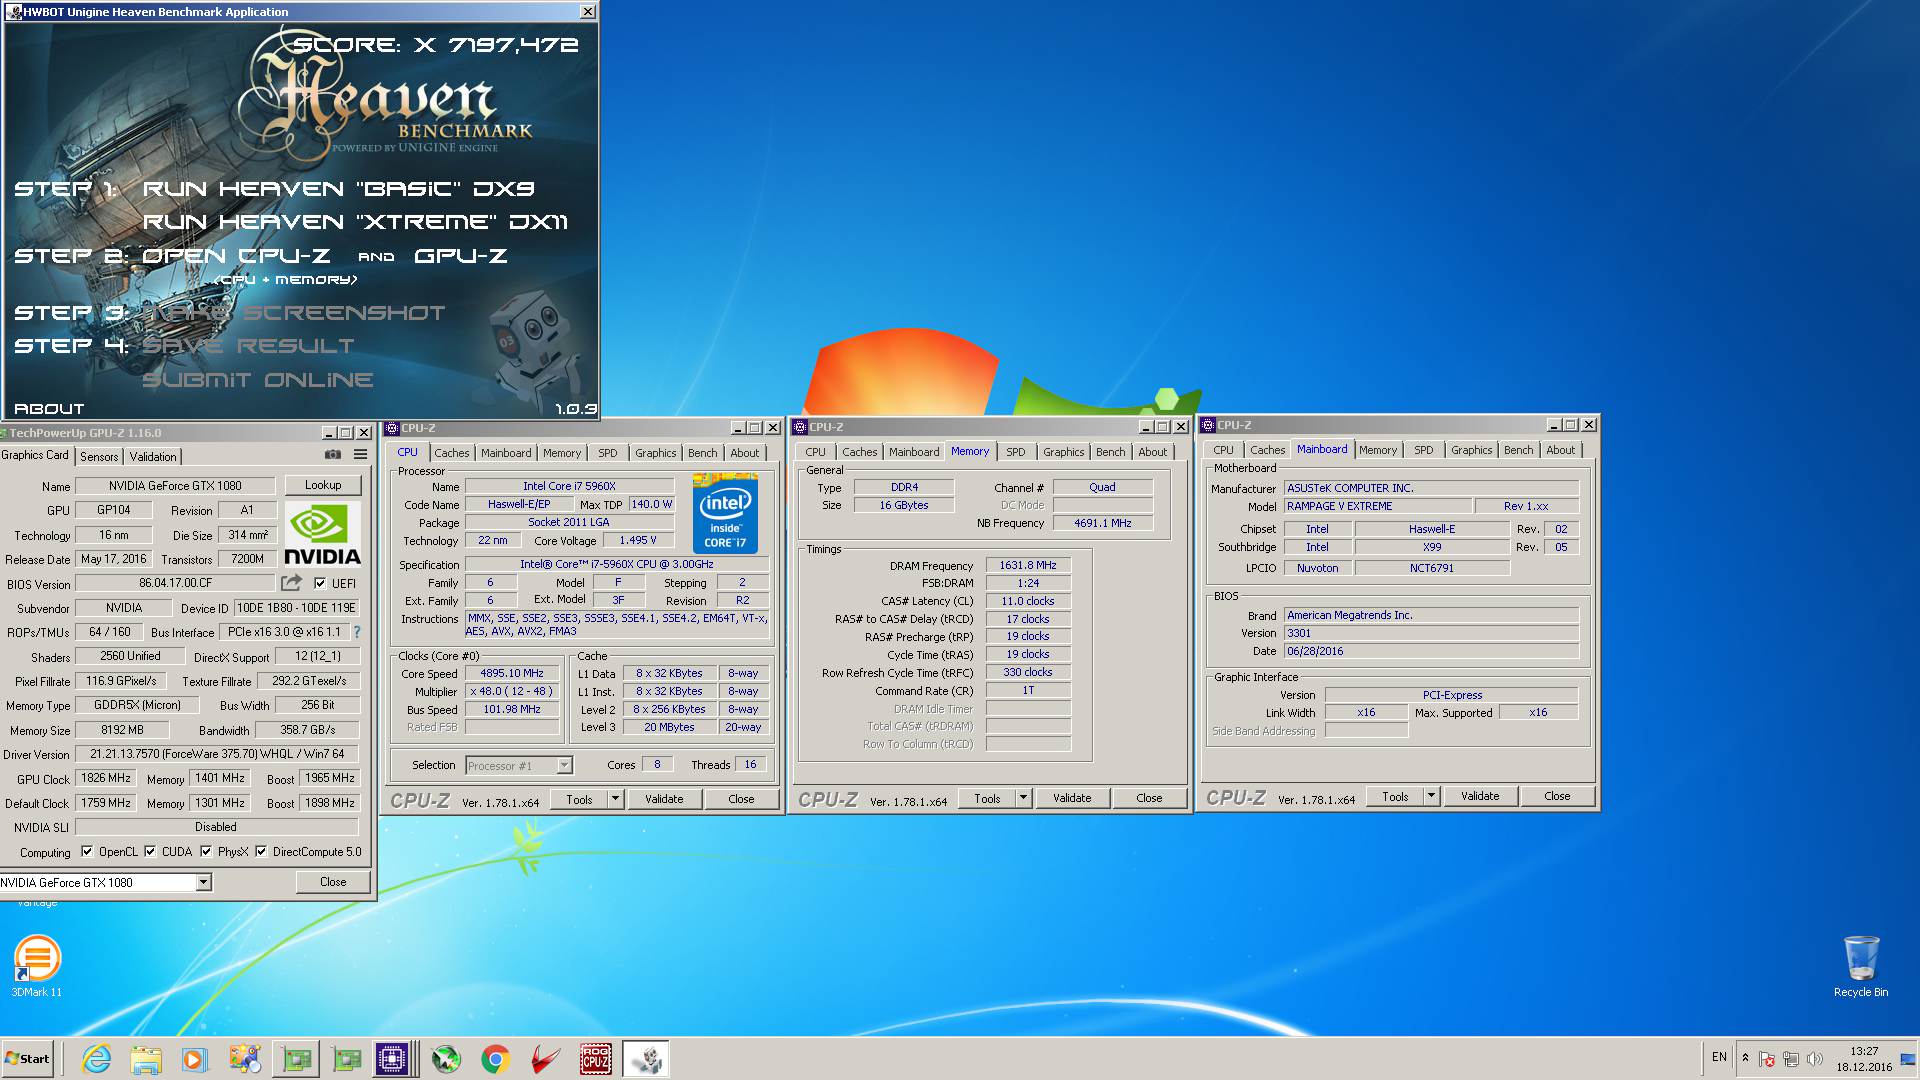Click Run Heaven "Xtreme" DX11 in HWBOT app
Viewport: 1920px width, 1080px height.
(x=355, y=222)
